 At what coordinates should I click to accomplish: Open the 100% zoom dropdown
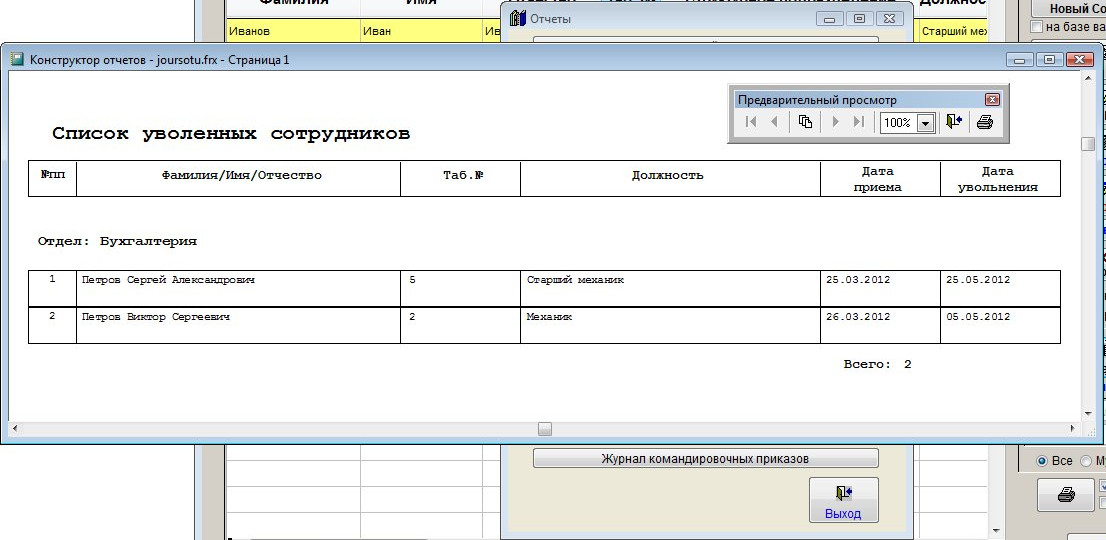tap(926, 123)
